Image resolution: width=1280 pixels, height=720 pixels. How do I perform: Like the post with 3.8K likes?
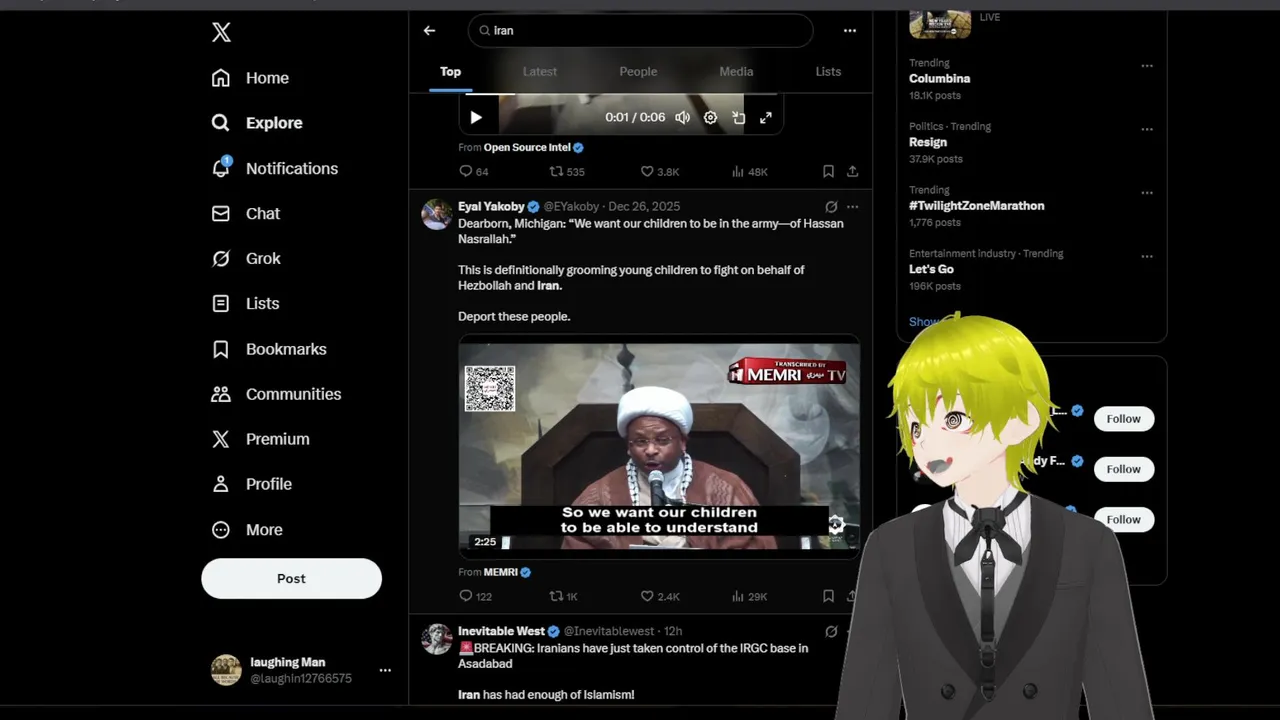pos(660,171)
